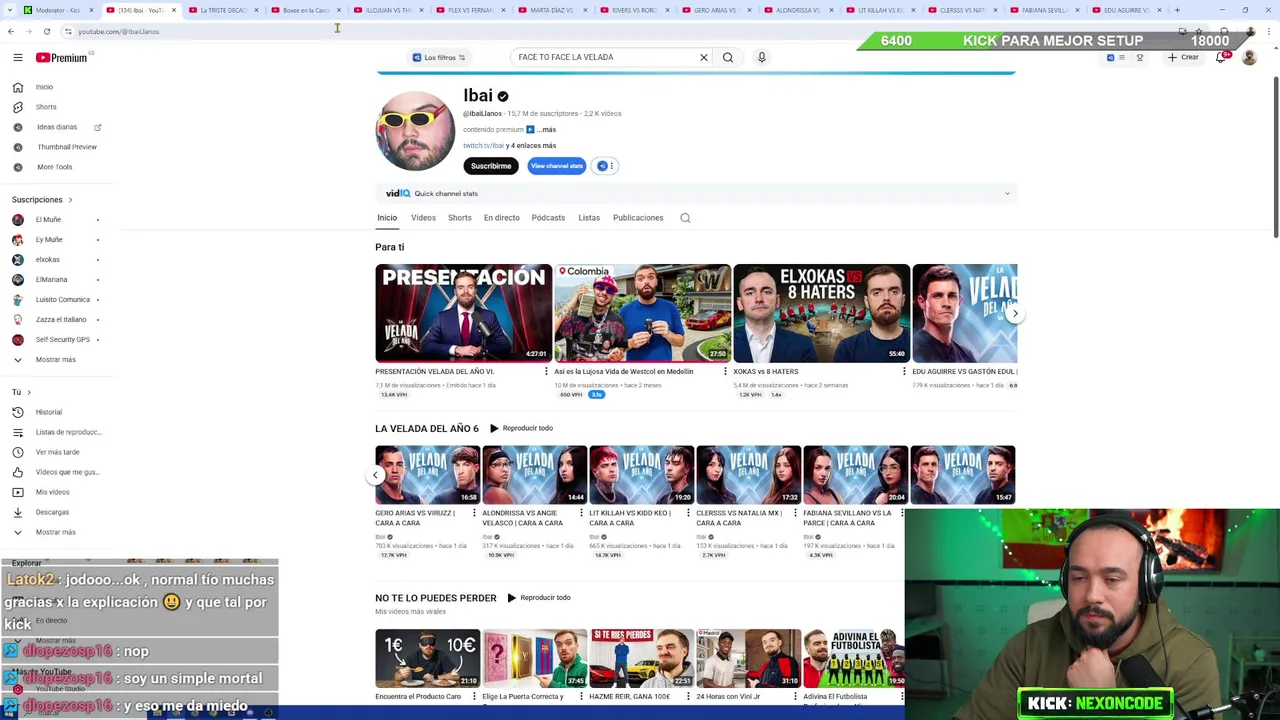This screenshot has width=1280, height=720.
Task: Switch to the Shorts channel tab
Action: pyautogui.click(x=459, y=218)
